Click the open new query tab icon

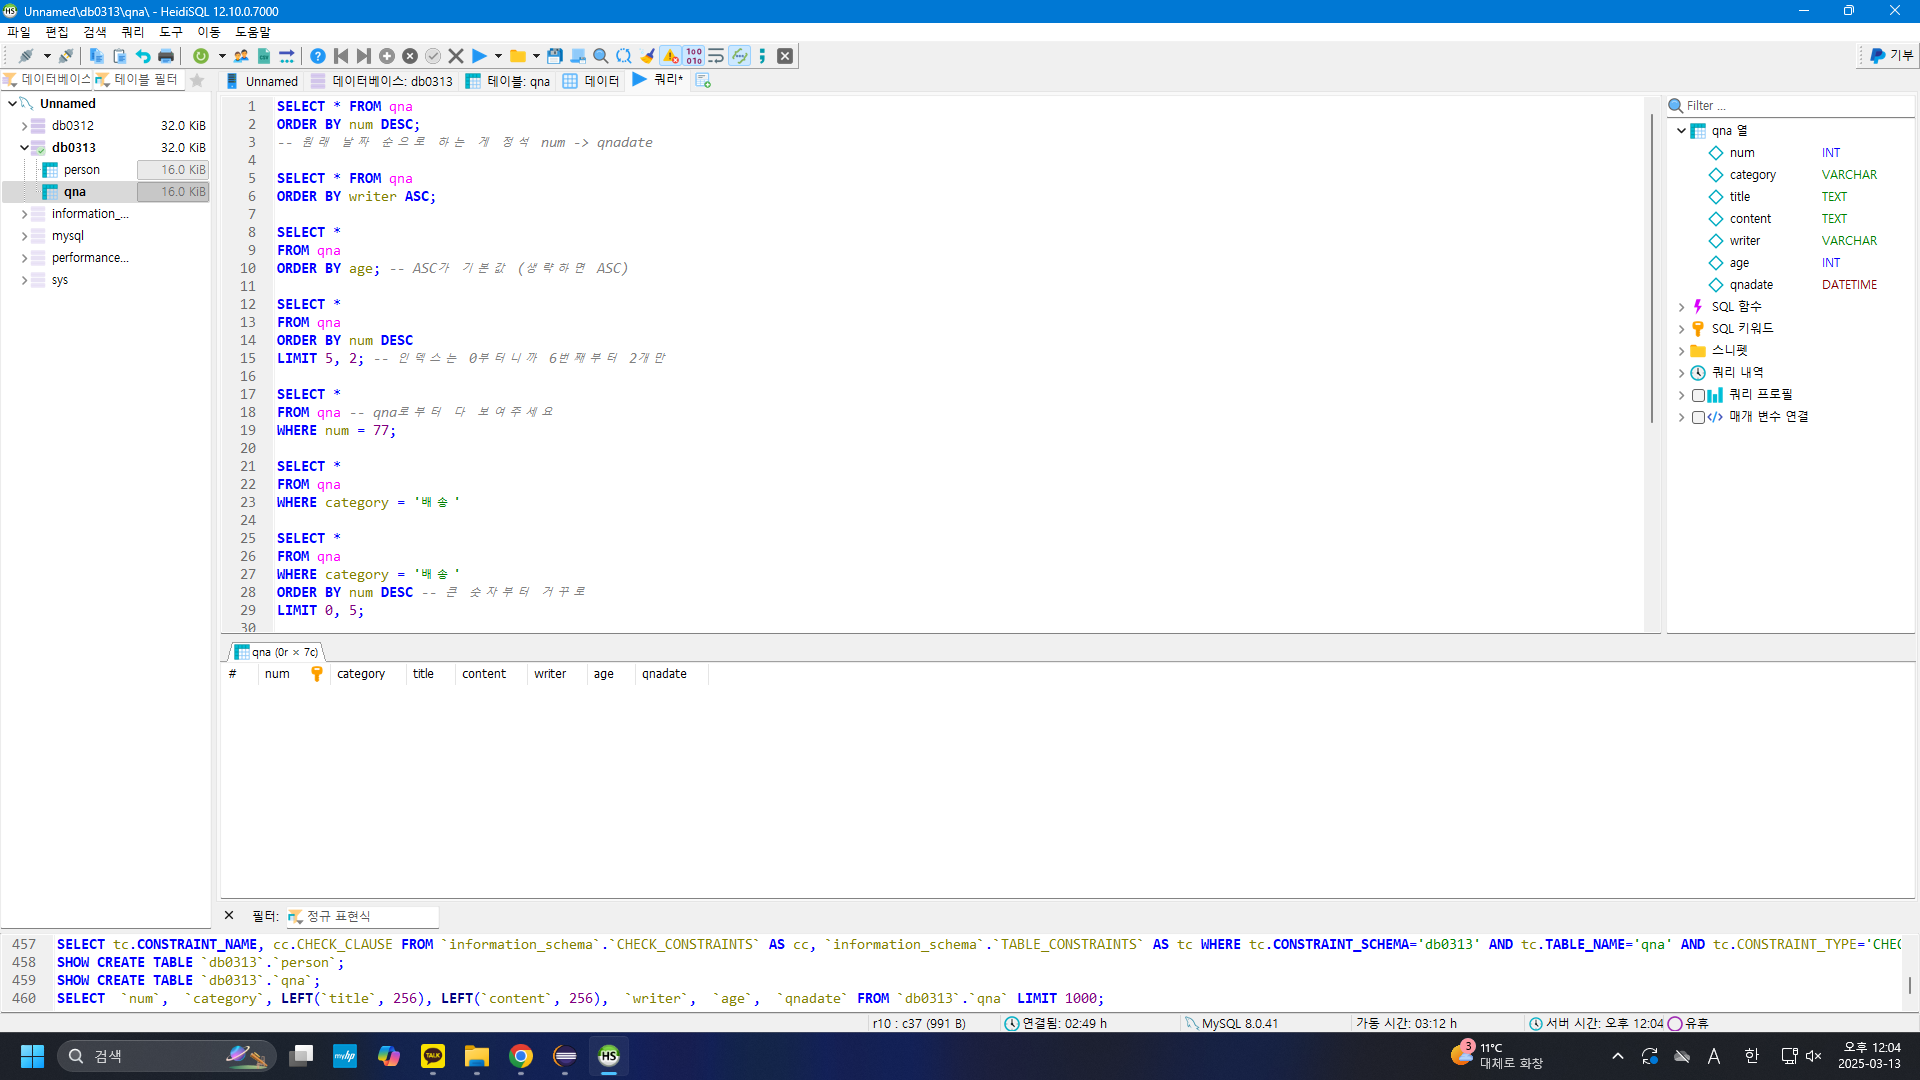coord(703,81)
